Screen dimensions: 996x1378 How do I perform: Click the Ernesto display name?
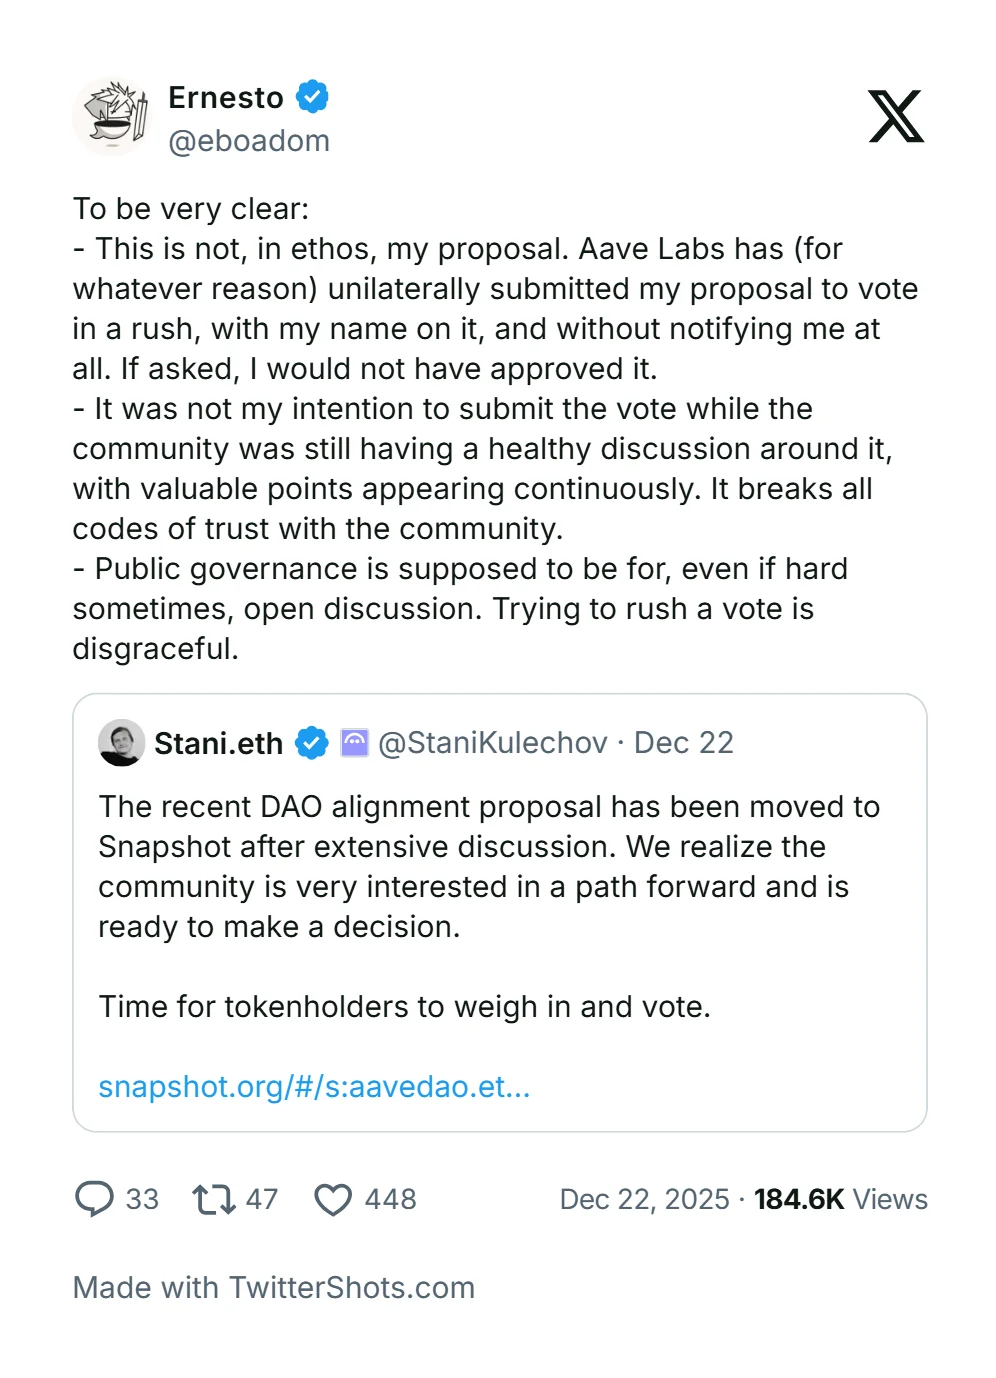(226, 98)
